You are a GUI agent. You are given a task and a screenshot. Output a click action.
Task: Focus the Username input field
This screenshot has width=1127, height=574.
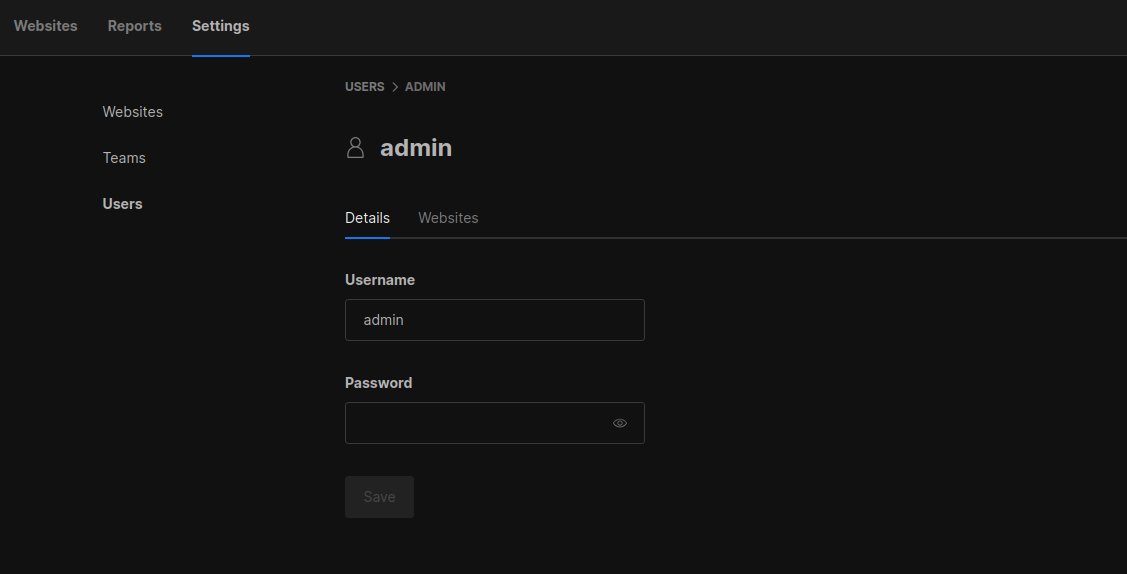click(x=494, y=320)
